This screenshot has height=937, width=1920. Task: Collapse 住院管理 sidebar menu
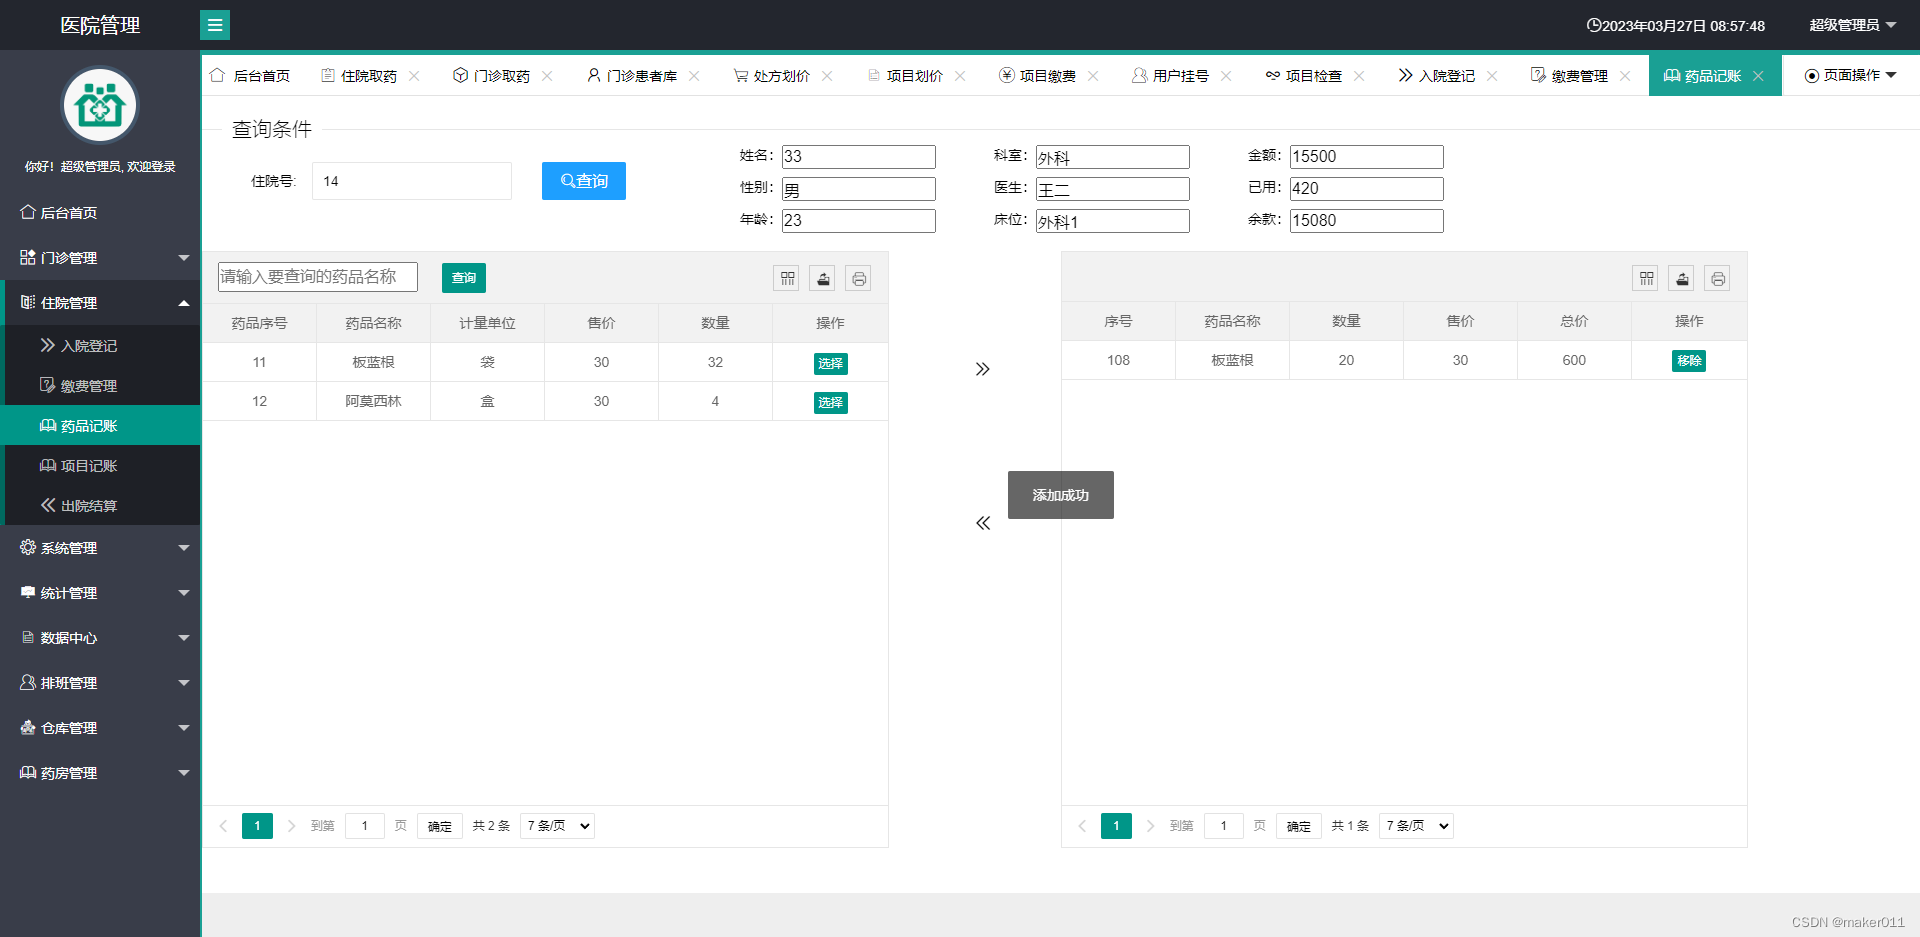(100, 303)
